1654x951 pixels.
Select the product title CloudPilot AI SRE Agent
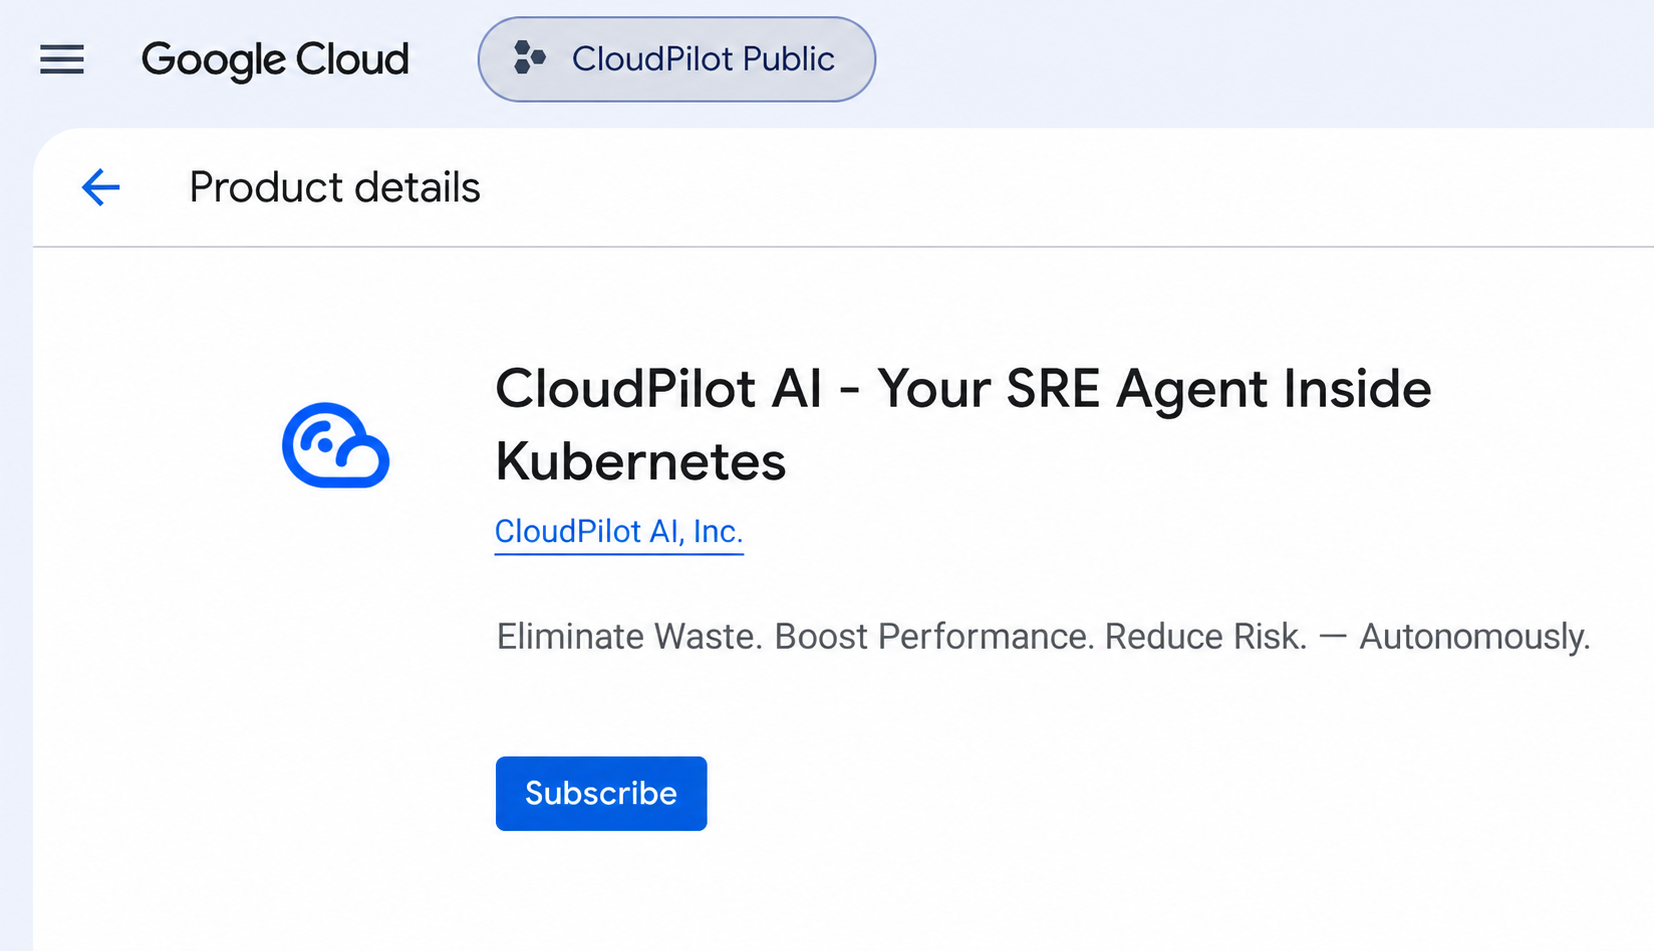[963, 424]
